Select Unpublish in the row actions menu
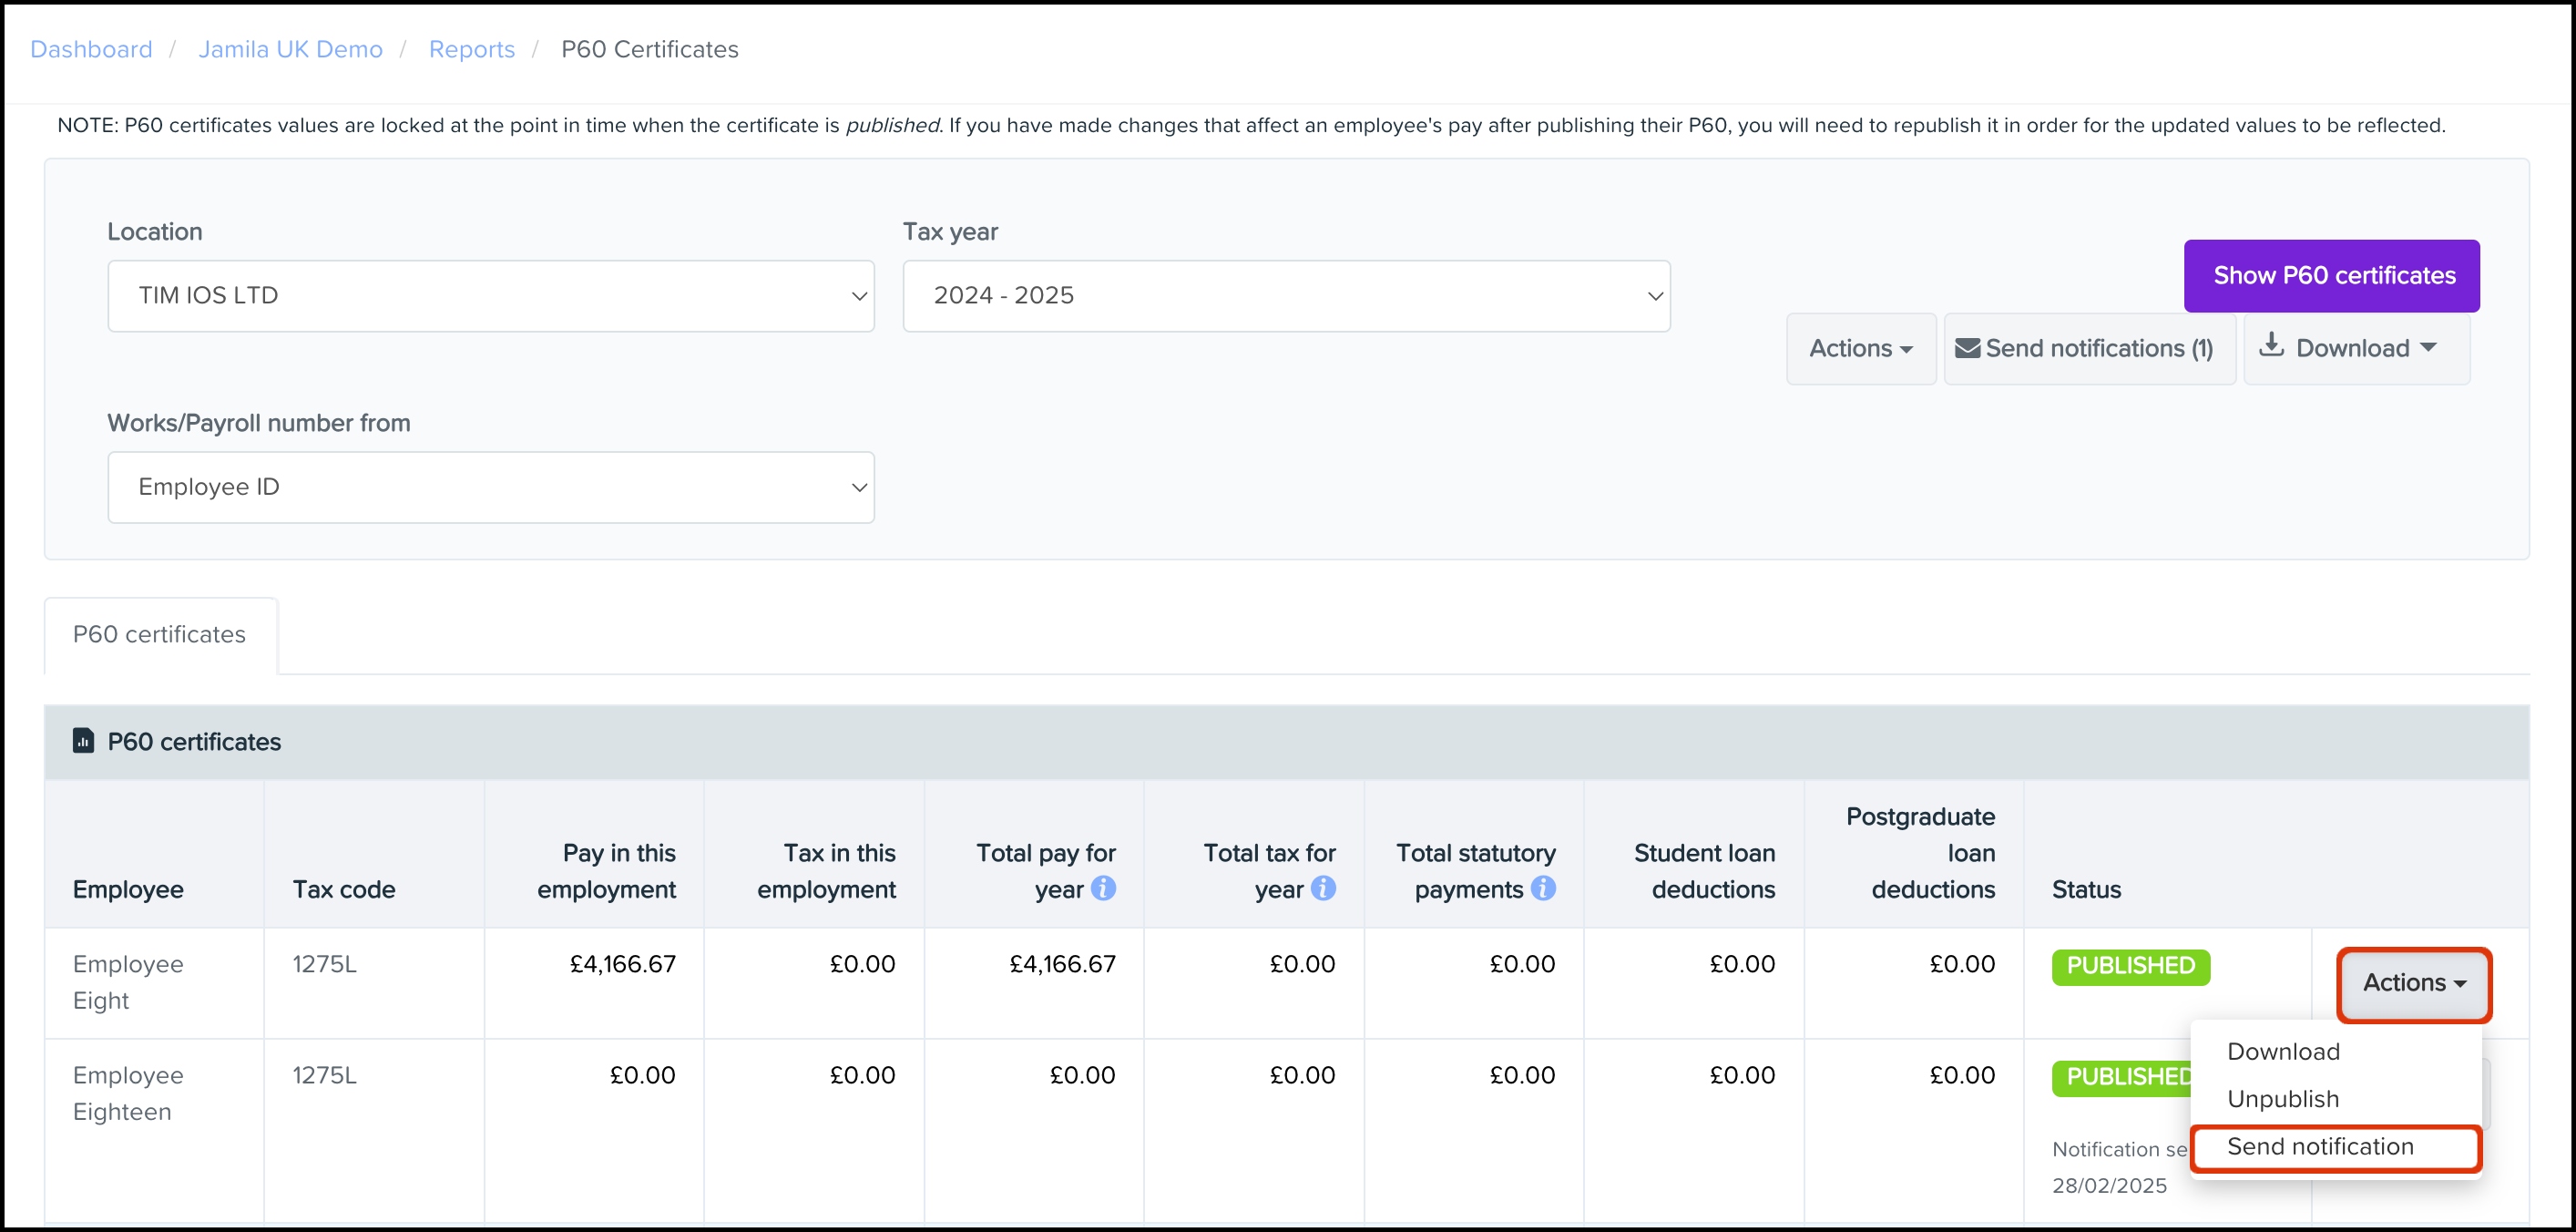The height and width of the screenshot is (1232, 2576). (2283, 1099)
